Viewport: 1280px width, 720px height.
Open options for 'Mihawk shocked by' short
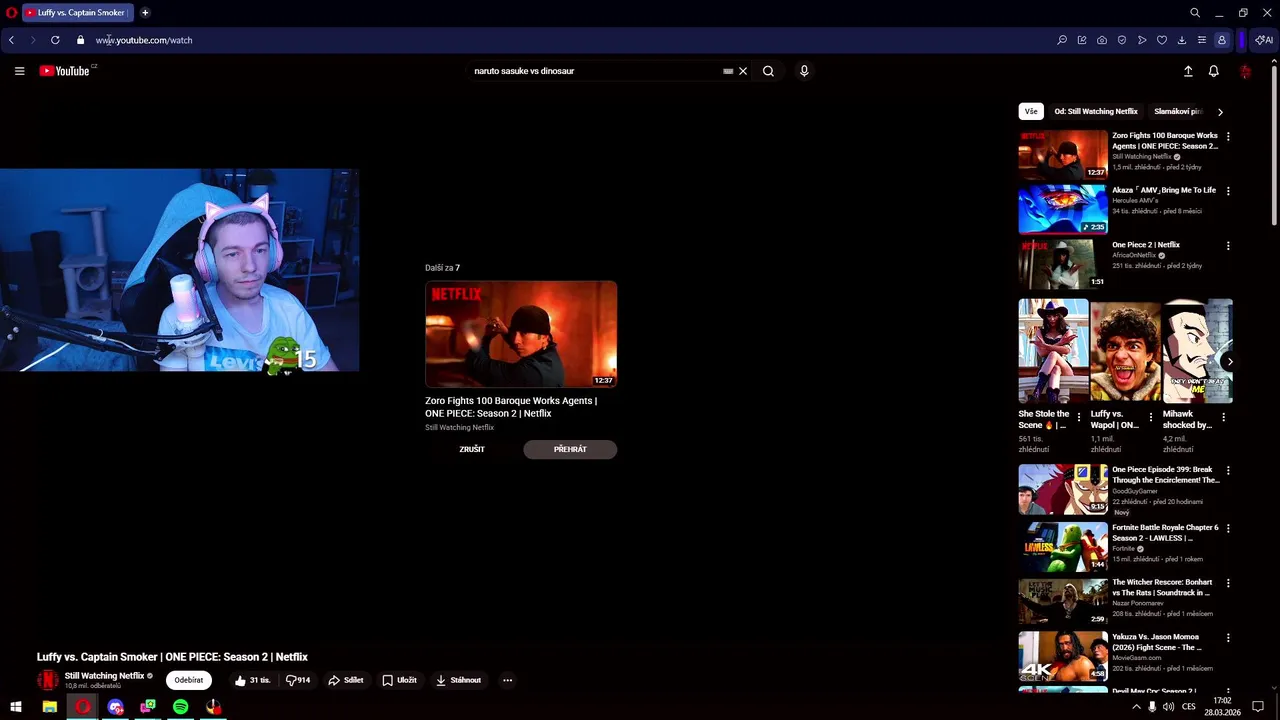click(1222, 418)
